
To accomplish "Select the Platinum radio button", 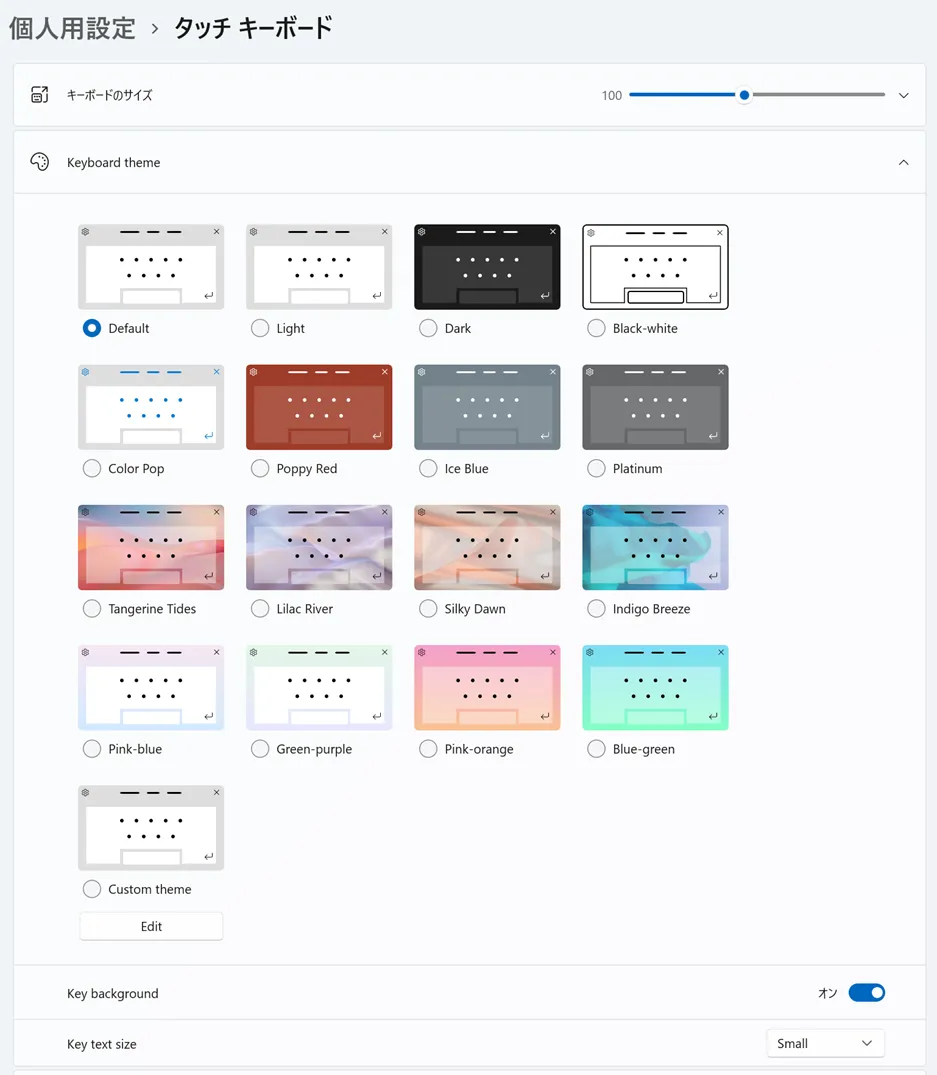I will [596, 468].
